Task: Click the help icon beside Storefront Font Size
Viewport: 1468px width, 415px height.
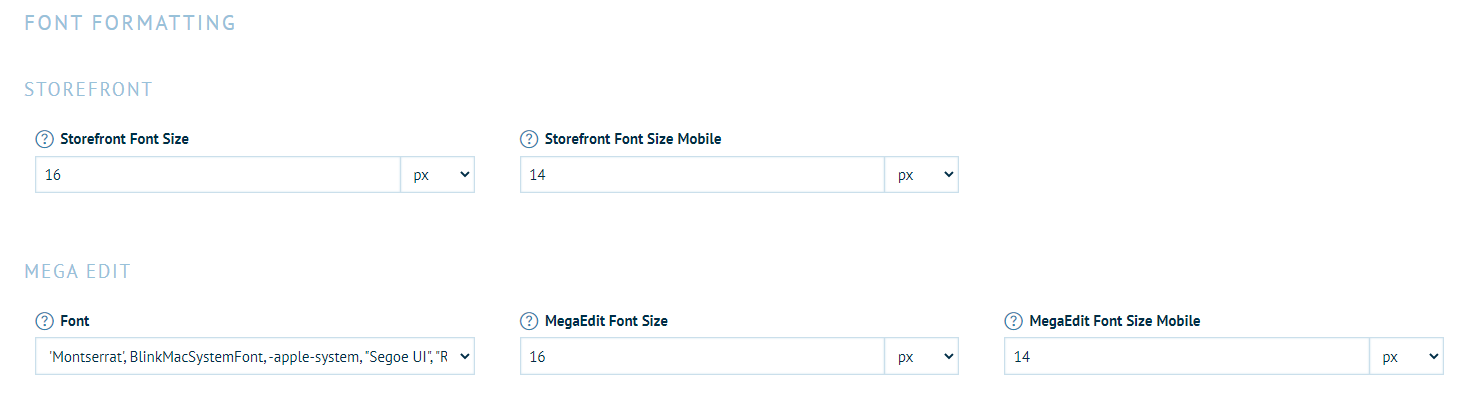Action: 44,139
